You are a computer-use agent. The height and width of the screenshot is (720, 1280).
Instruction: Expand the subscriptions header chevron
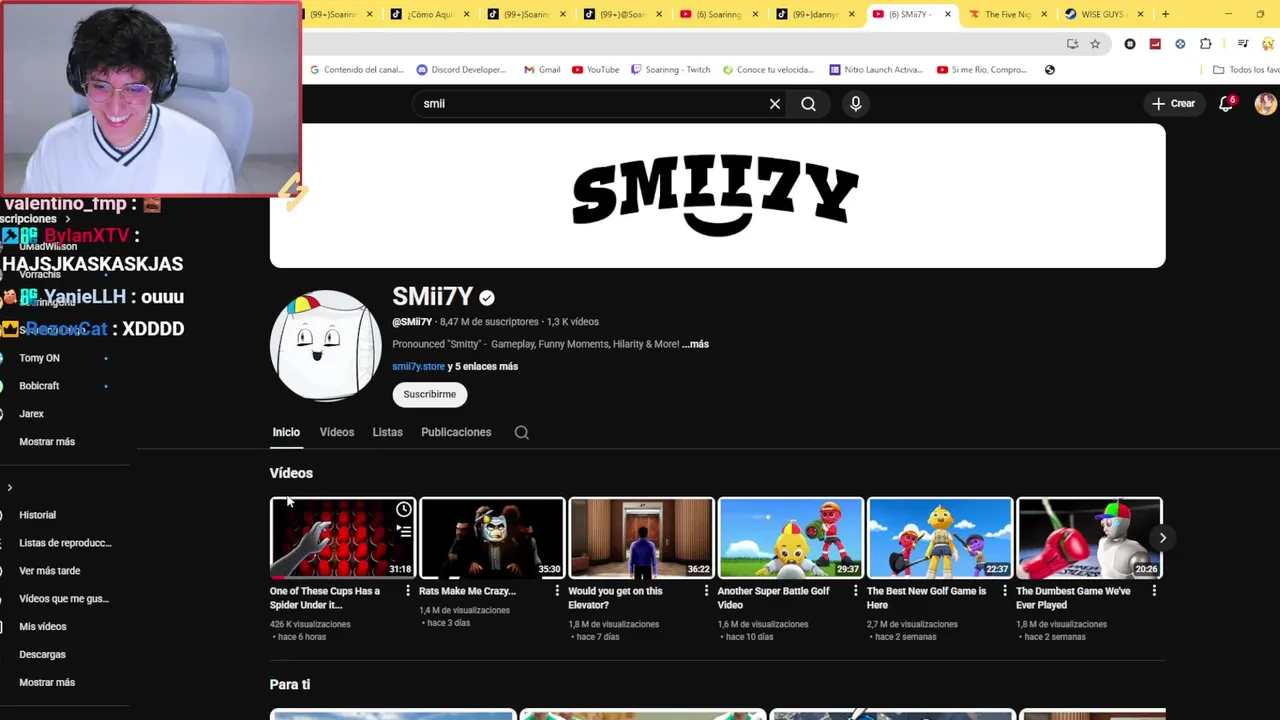tap(67, 219)
